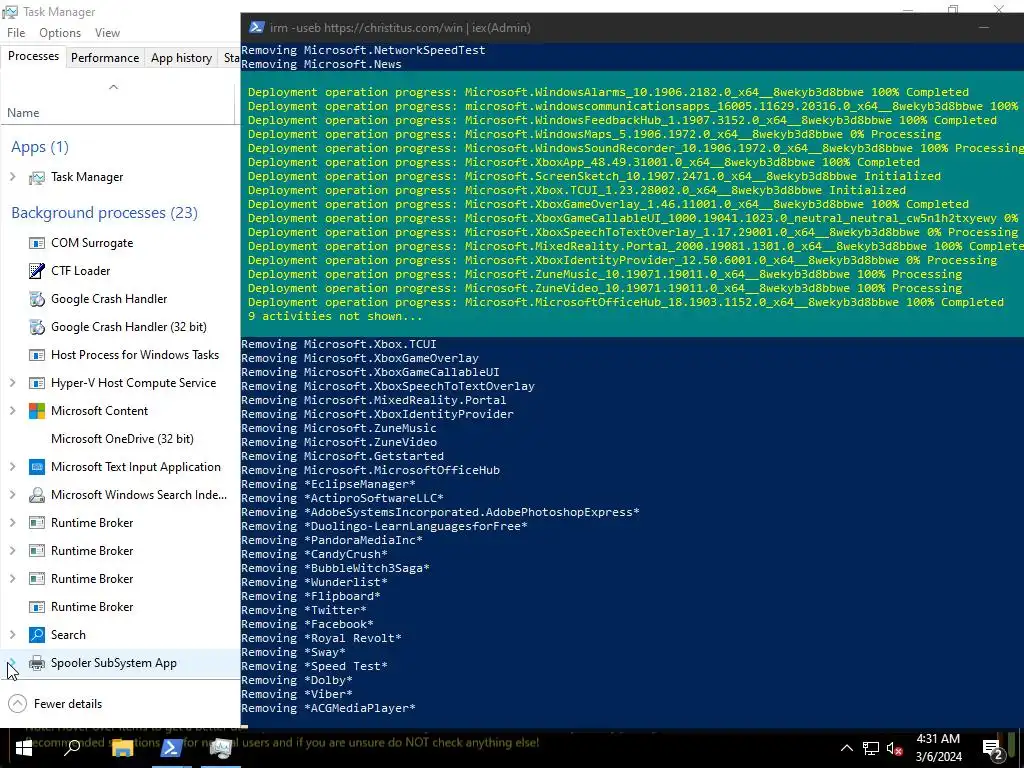Open the Options menu
The width and height of the screenshot is (1024, 768).
(60, 33)
